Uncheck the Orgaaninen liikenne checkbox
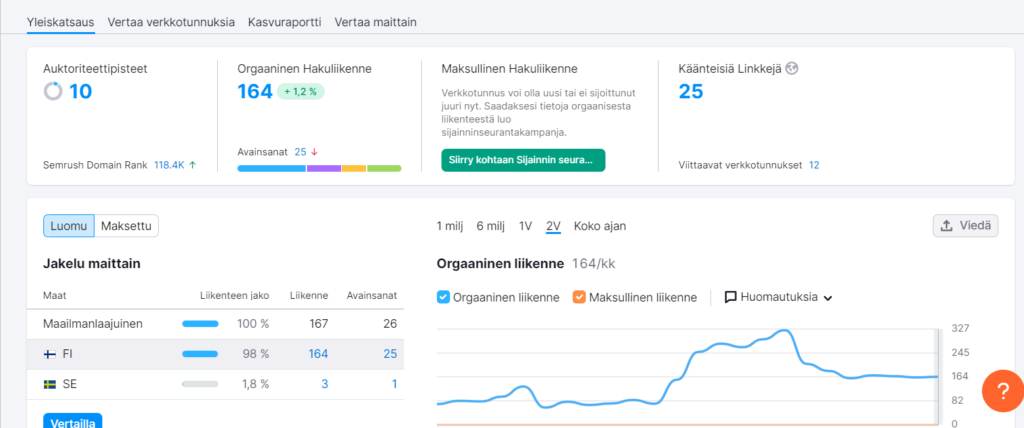The image size is (1024, 428). pos(443,297)
